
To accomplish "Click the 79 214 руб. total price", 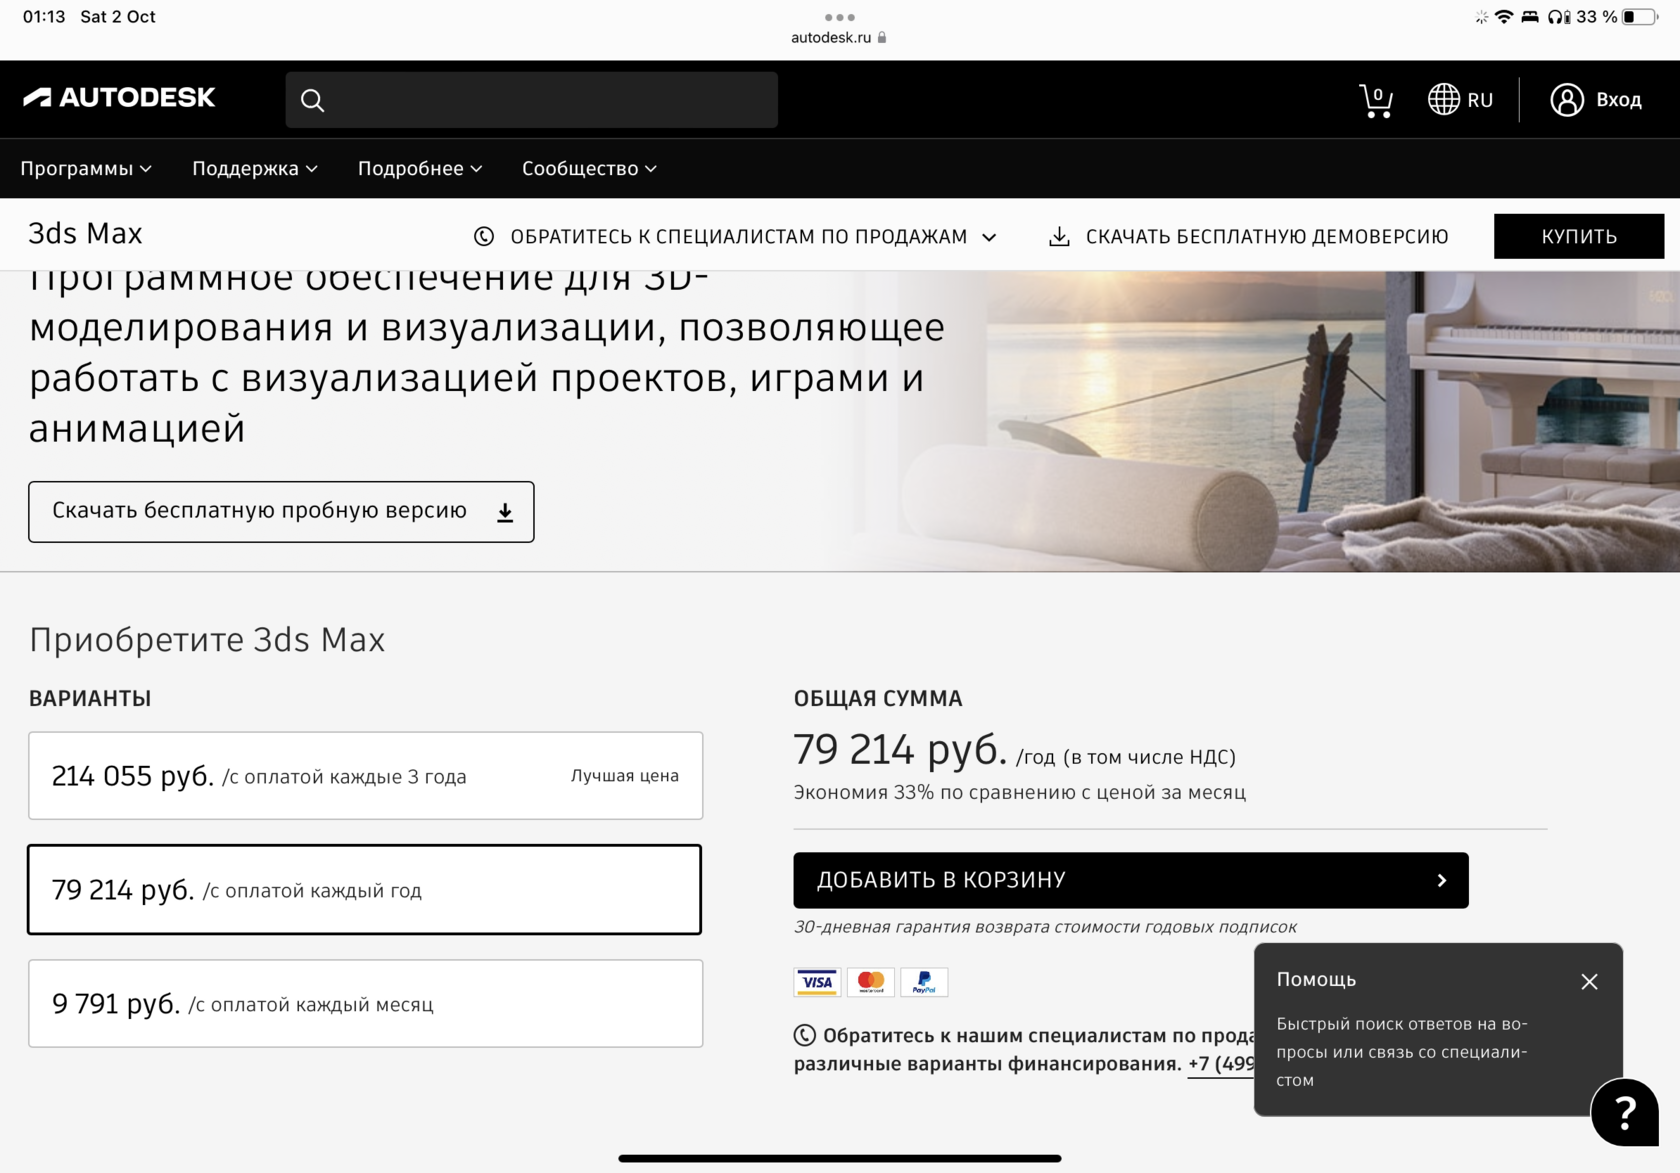I will pyautogui.click(x=900, y=750).
